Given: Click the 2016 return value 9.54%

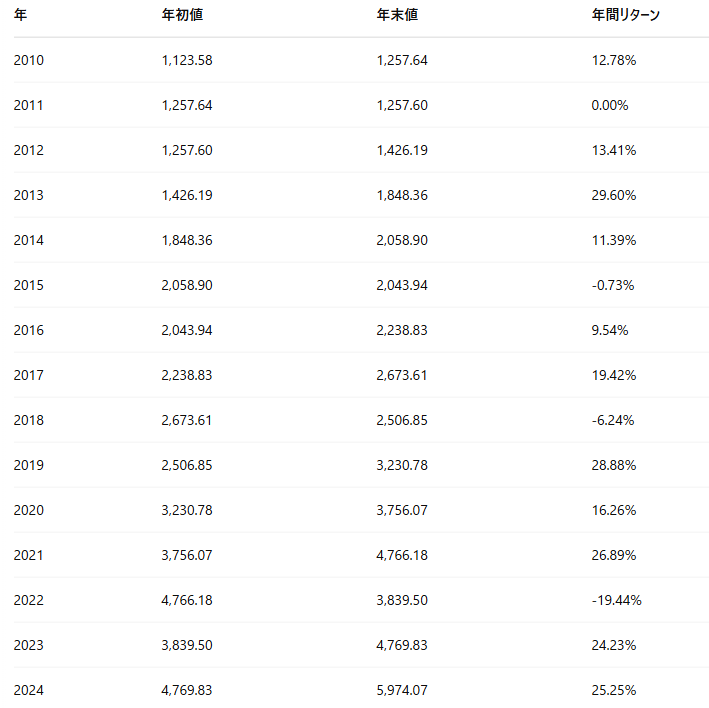Looking at the screenshot, I should [x=610, y=330].
